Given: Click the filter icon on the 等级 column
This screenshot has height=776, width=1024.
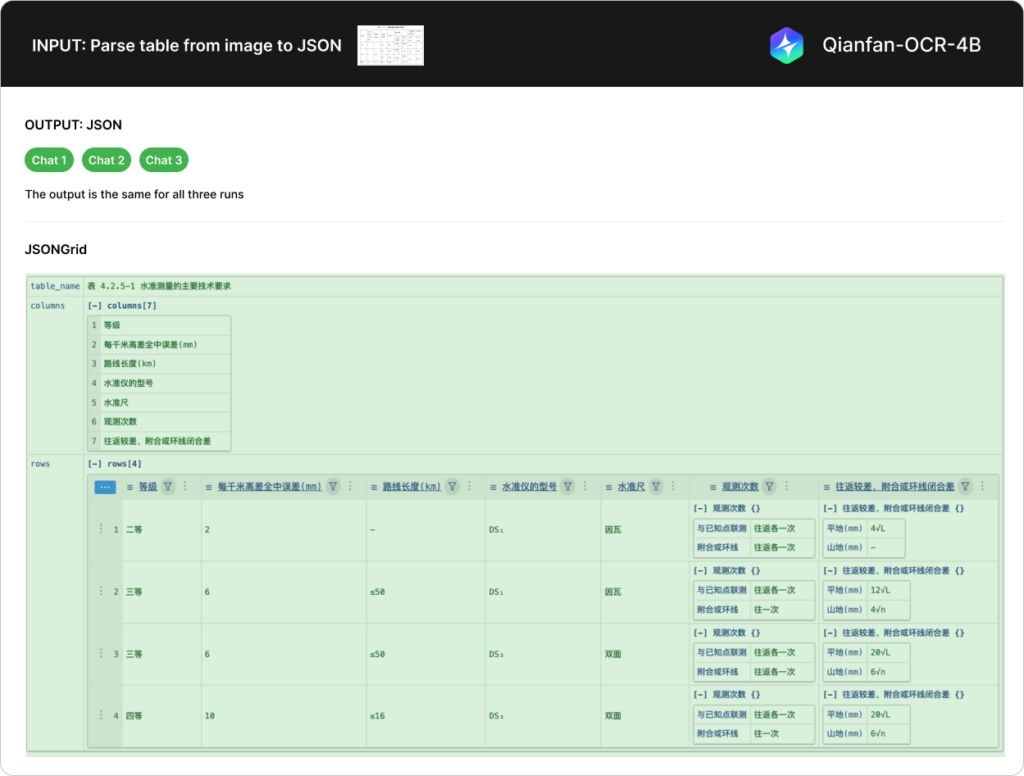Looking at the screenshot, I should click(168, 487).
